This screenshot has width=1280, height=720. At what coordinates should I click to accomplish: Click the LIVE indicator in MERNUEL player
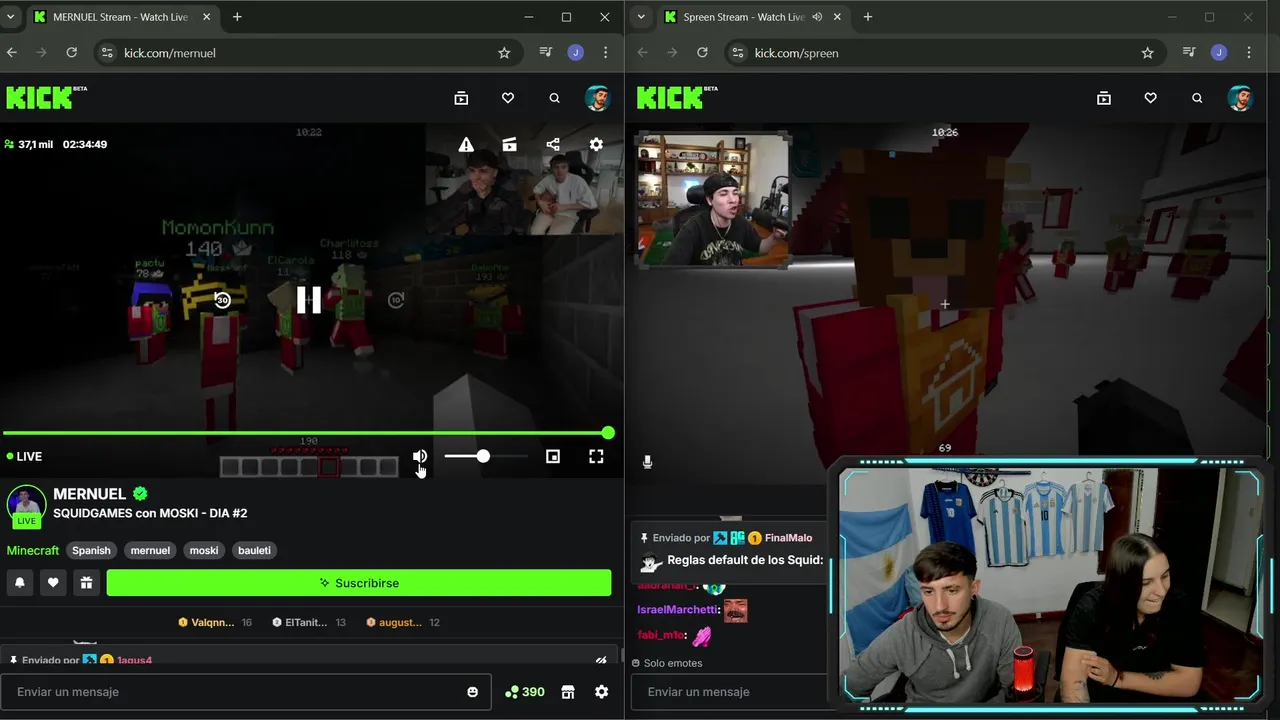point(24,456)
